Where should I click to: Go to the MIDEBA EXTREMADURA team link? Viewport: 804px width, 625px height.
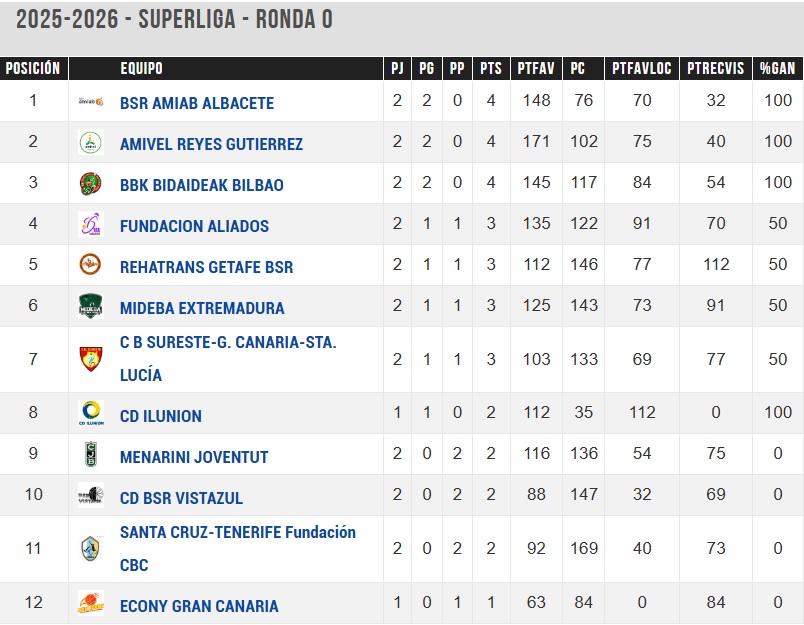pos(202,308)
